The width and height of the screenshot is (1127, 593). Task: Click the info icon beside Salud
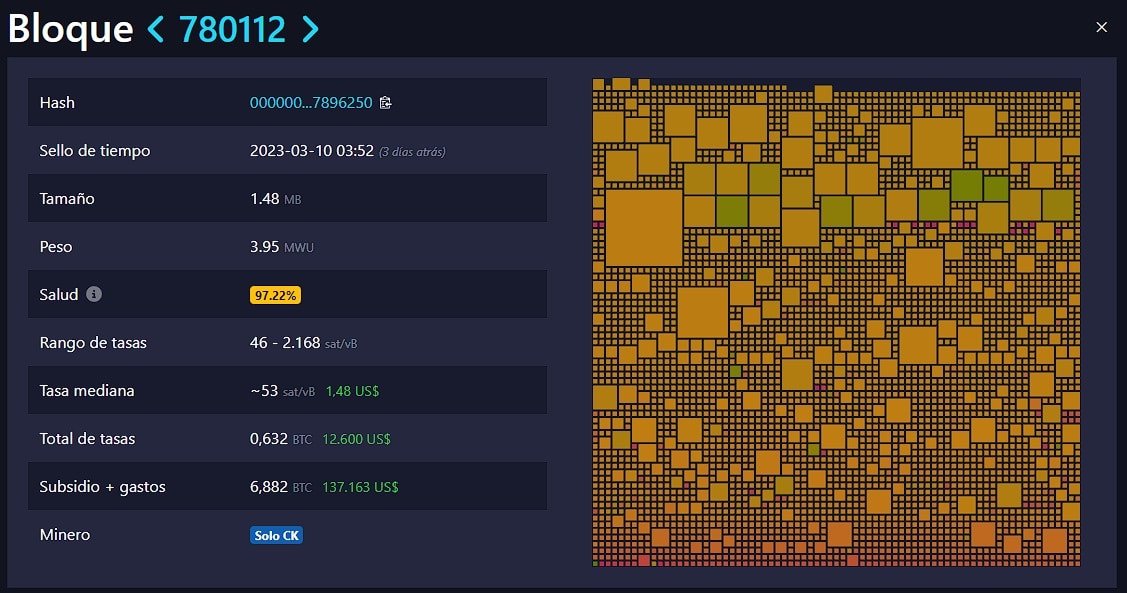pyautogui.click(x=94, y=294)
